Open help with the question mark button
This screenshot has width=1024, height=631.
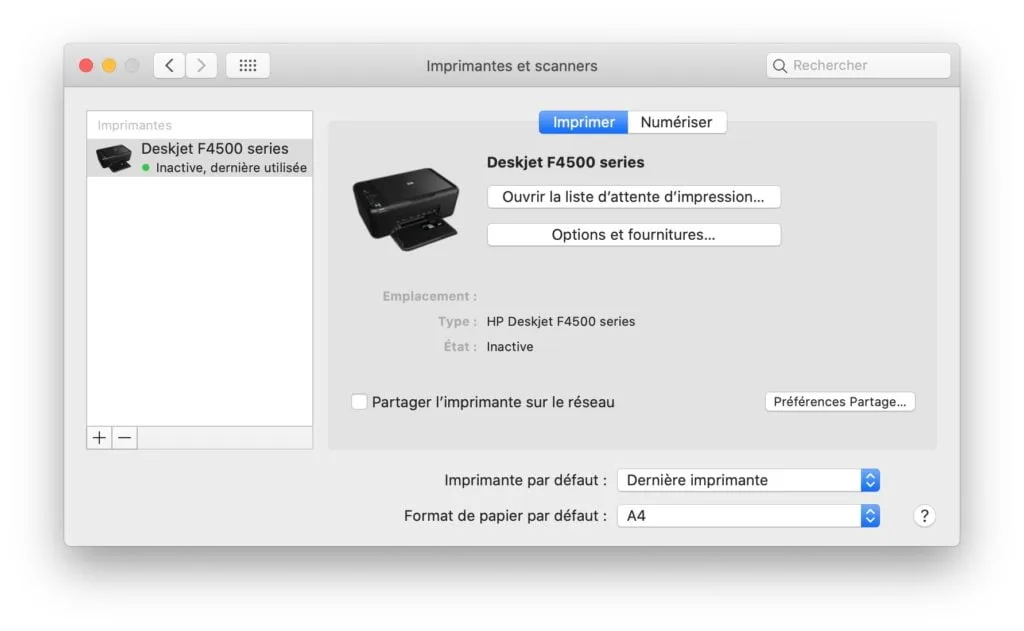[924, 516]
